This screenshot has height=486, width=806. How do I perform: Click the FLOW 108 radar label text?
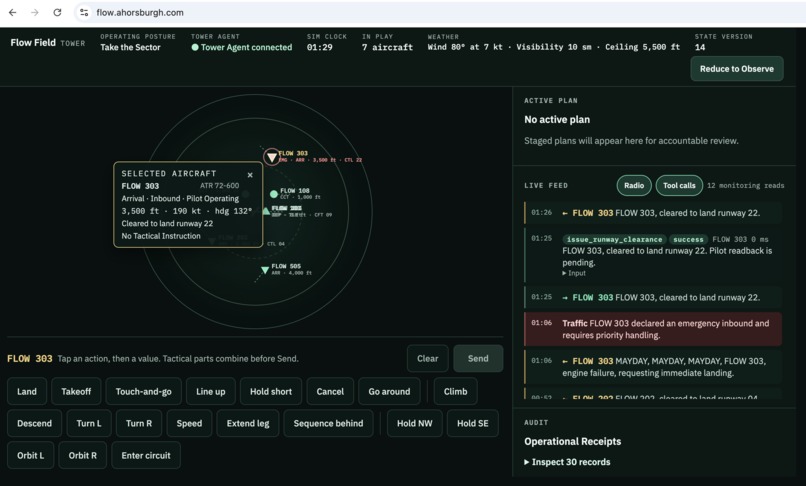pos(295,190)
